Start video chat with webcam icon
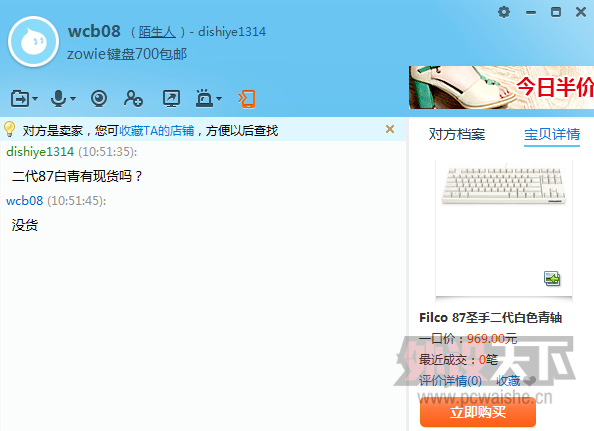The width and height of the screenshot is (594, 431). [x=99, y=98]
